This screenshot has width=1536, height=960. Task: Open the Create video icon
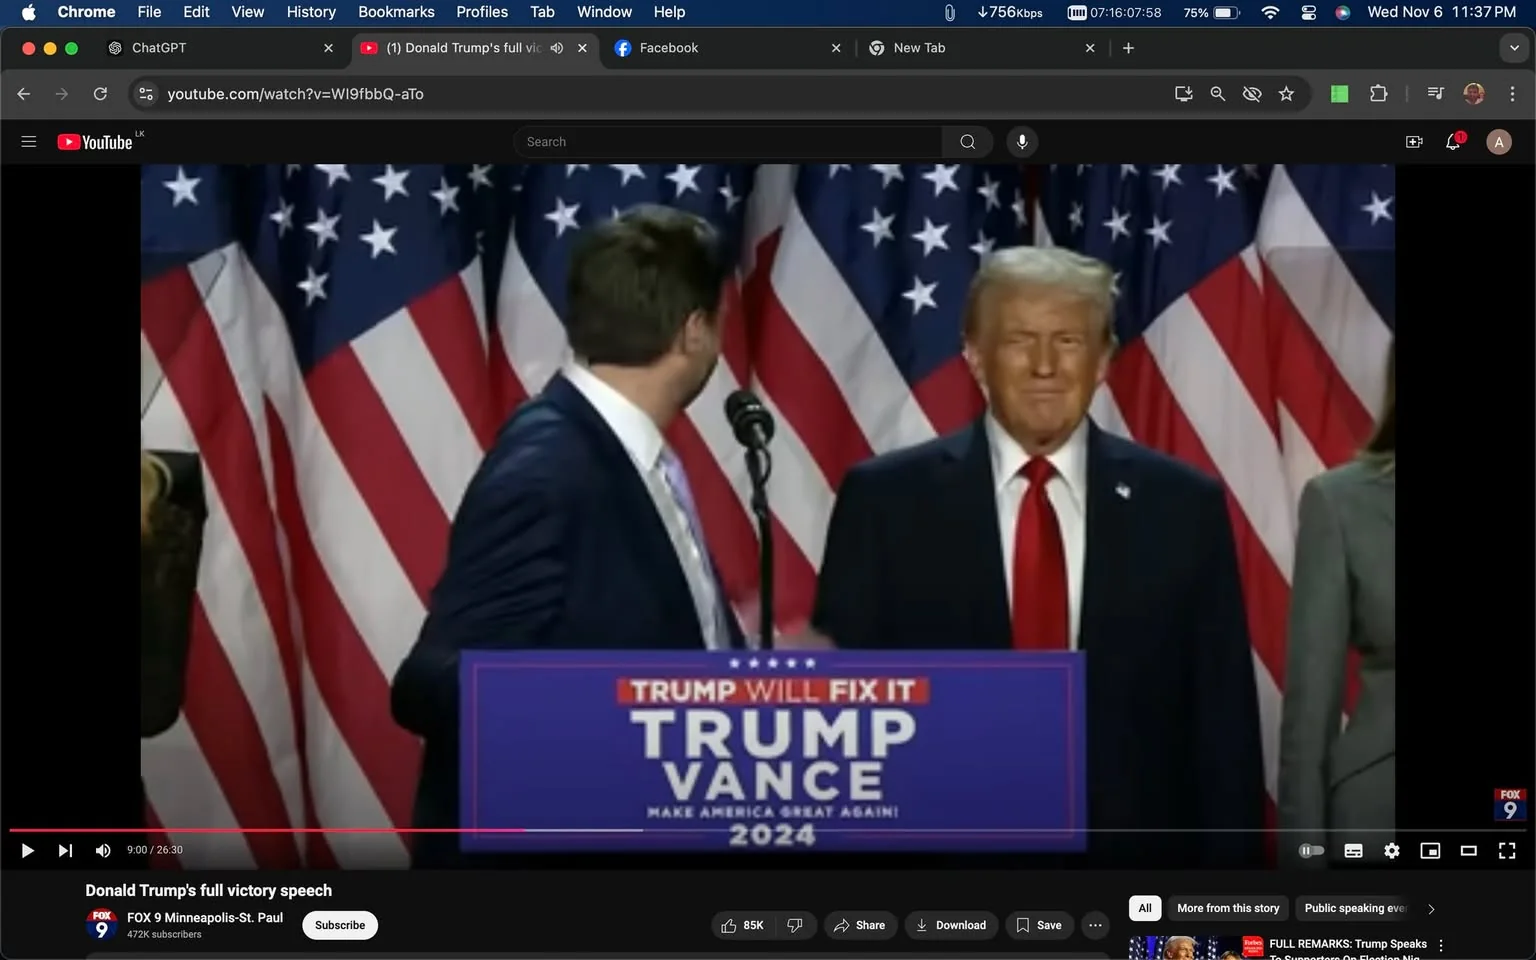[1414, 142]
